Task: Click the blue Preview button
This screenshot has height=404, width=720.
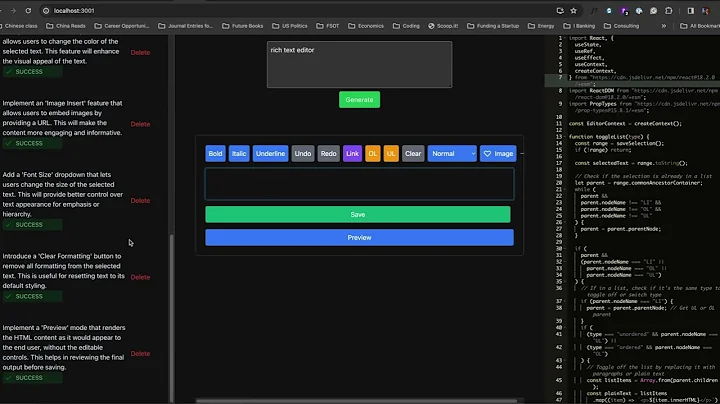Action: (360, 237)
